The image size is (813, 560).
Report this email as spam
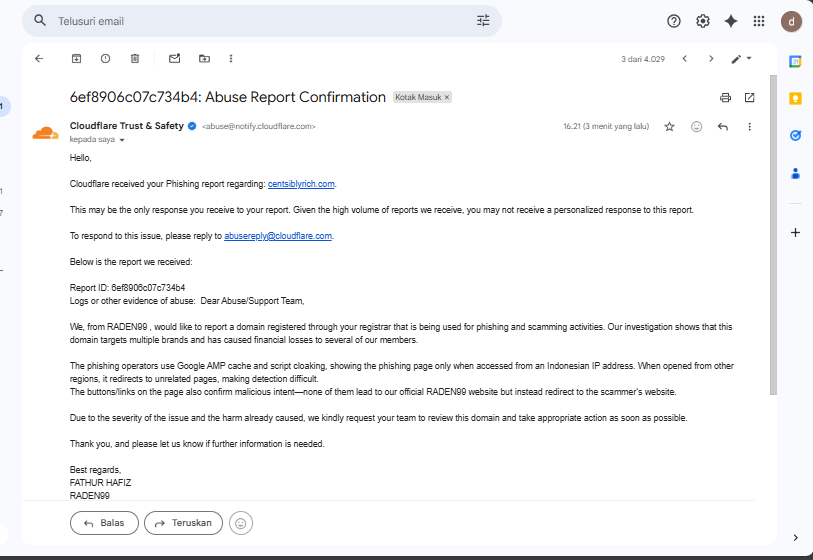[x=105, y=59]
